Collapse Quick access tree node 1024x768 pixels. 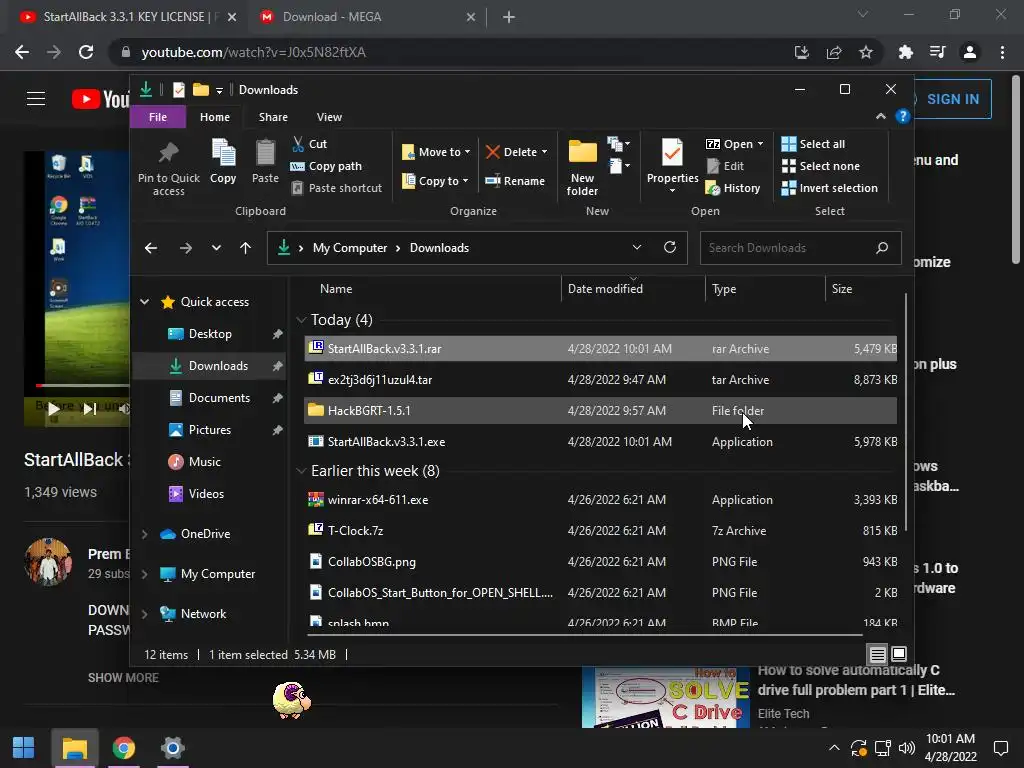click(x=145, y=302)
